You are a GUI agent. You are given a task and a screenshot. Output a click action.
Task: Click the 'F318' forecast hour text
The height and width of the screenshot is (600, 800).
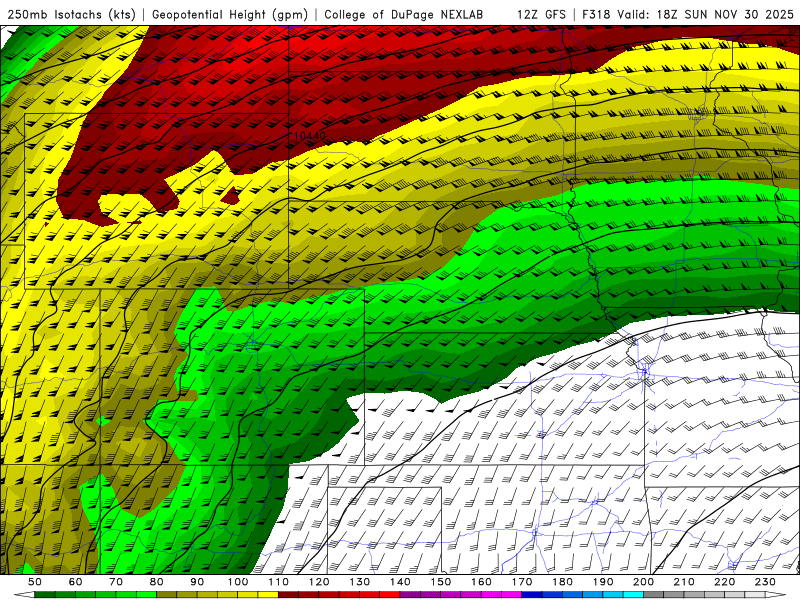(595, 15)
